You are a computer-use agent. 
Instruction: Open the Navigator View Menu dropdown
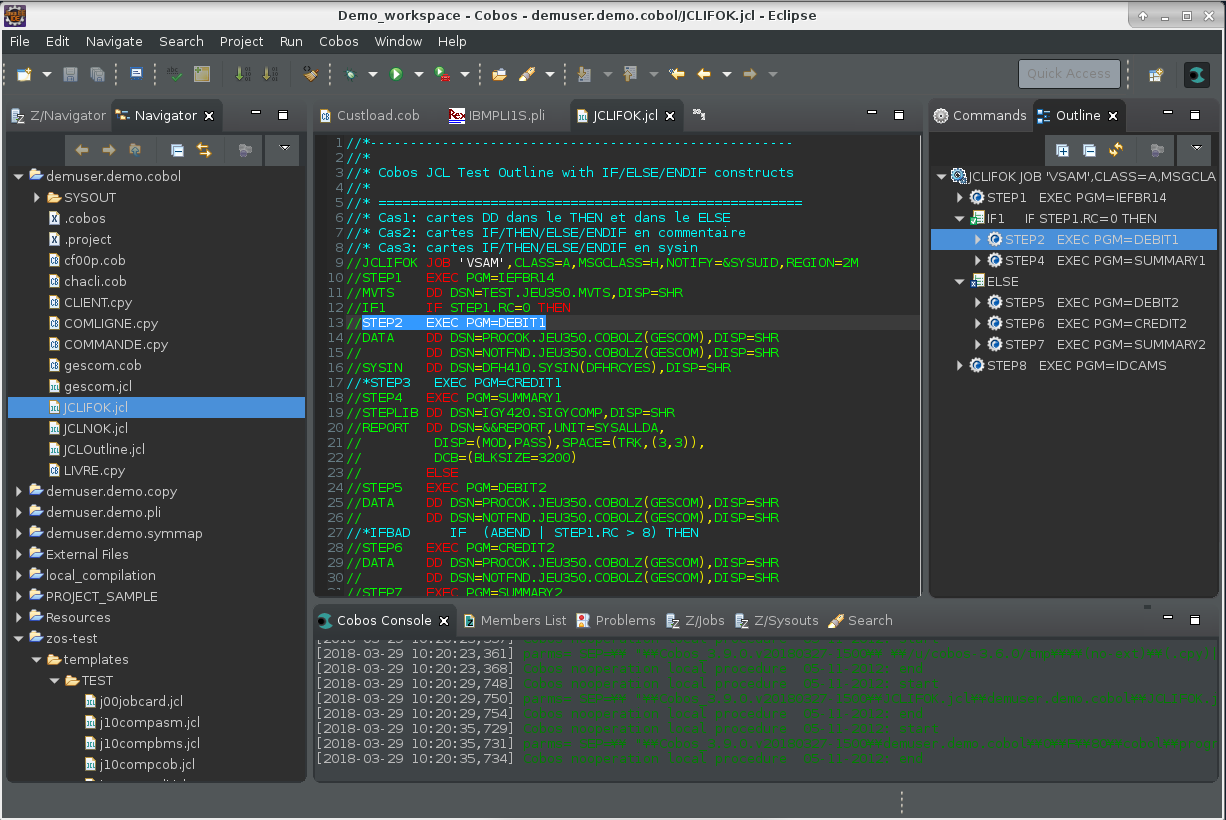[x=285, y=150]
